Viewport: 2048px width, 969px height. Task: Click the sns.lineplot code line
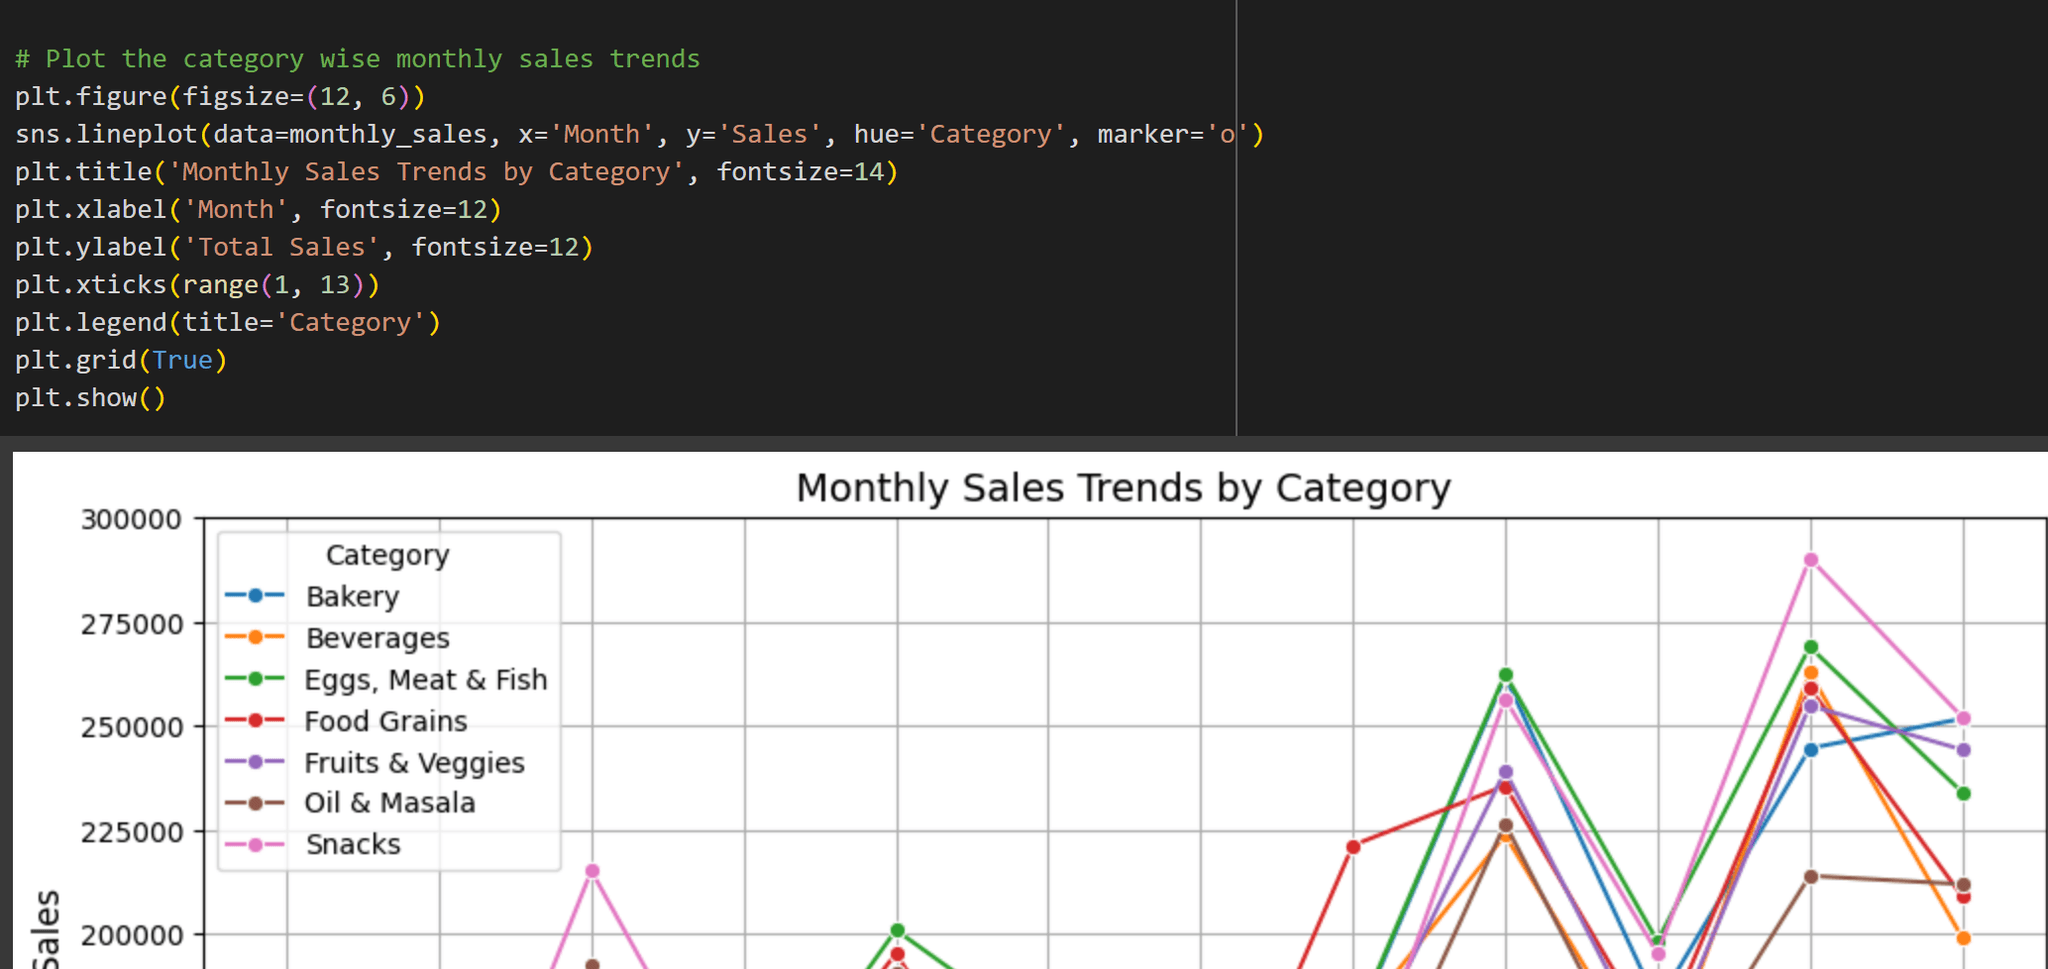tap(639, 134)
